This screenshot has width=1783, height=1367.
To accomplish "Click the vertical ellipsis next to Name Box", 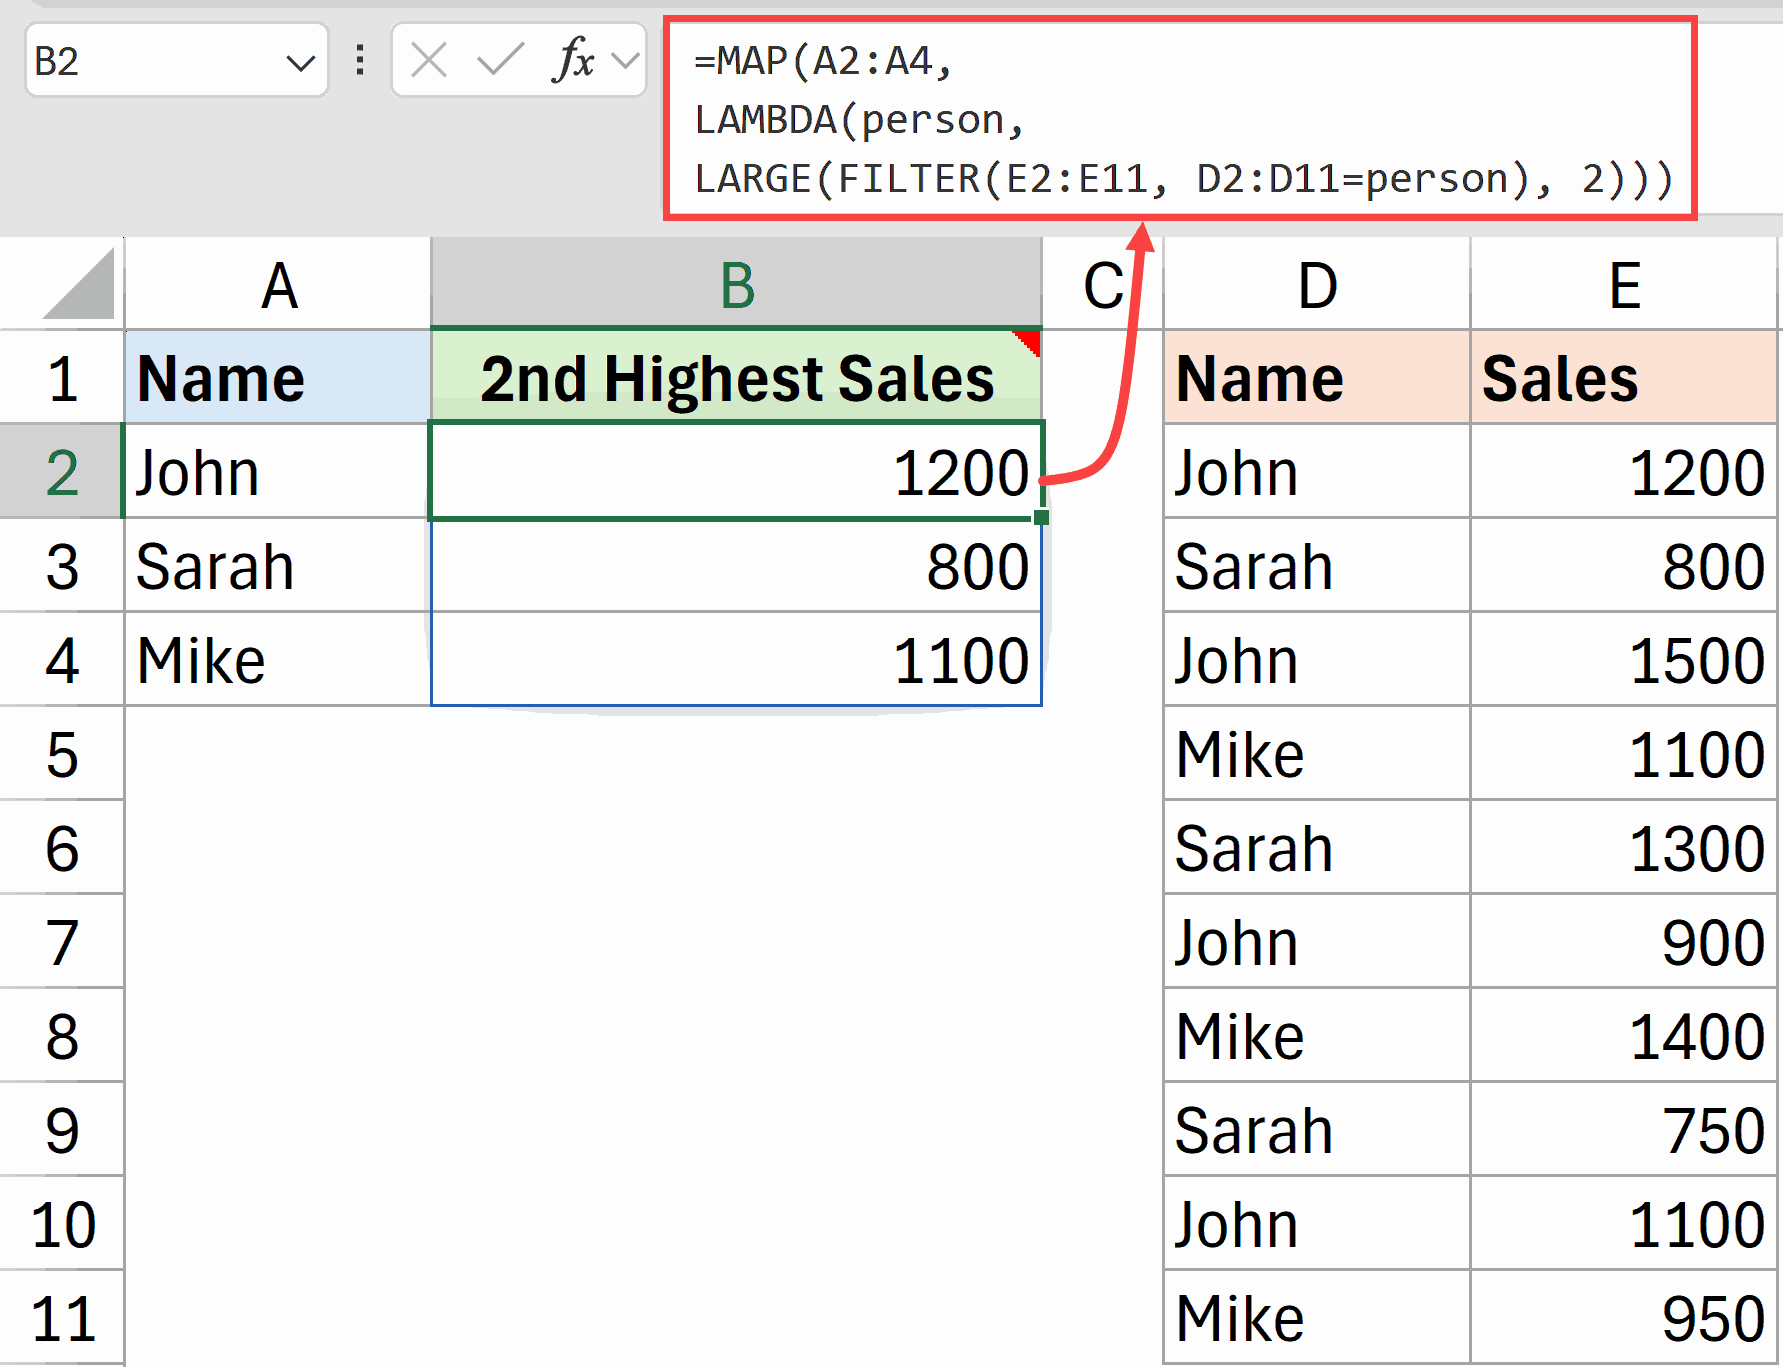I will pos(358,61).
